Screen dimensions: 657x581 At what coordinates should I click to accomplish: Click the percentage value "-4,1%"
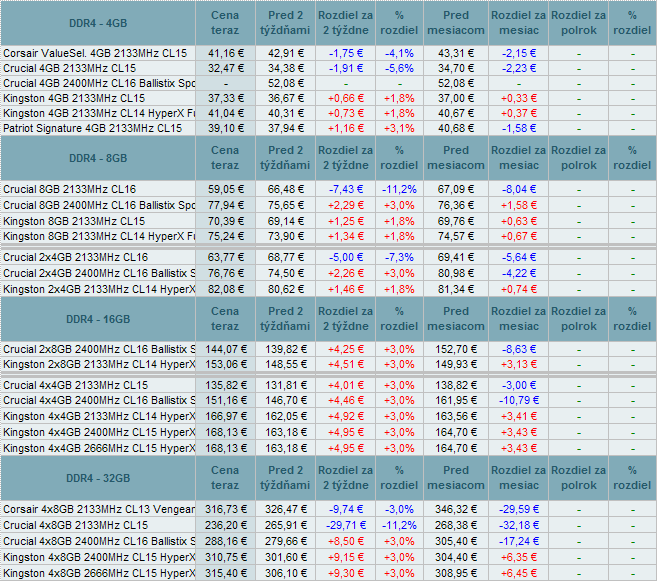tap(399, 53)
